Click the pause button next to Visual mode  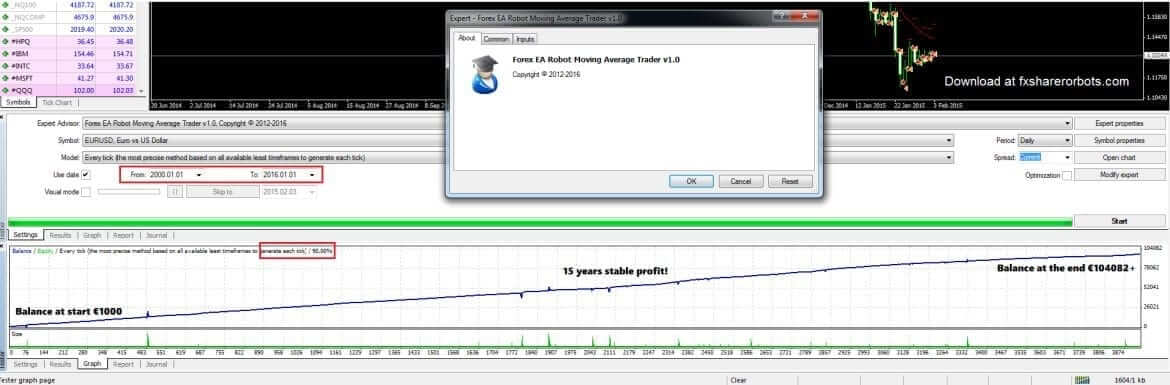coord(174,192)
